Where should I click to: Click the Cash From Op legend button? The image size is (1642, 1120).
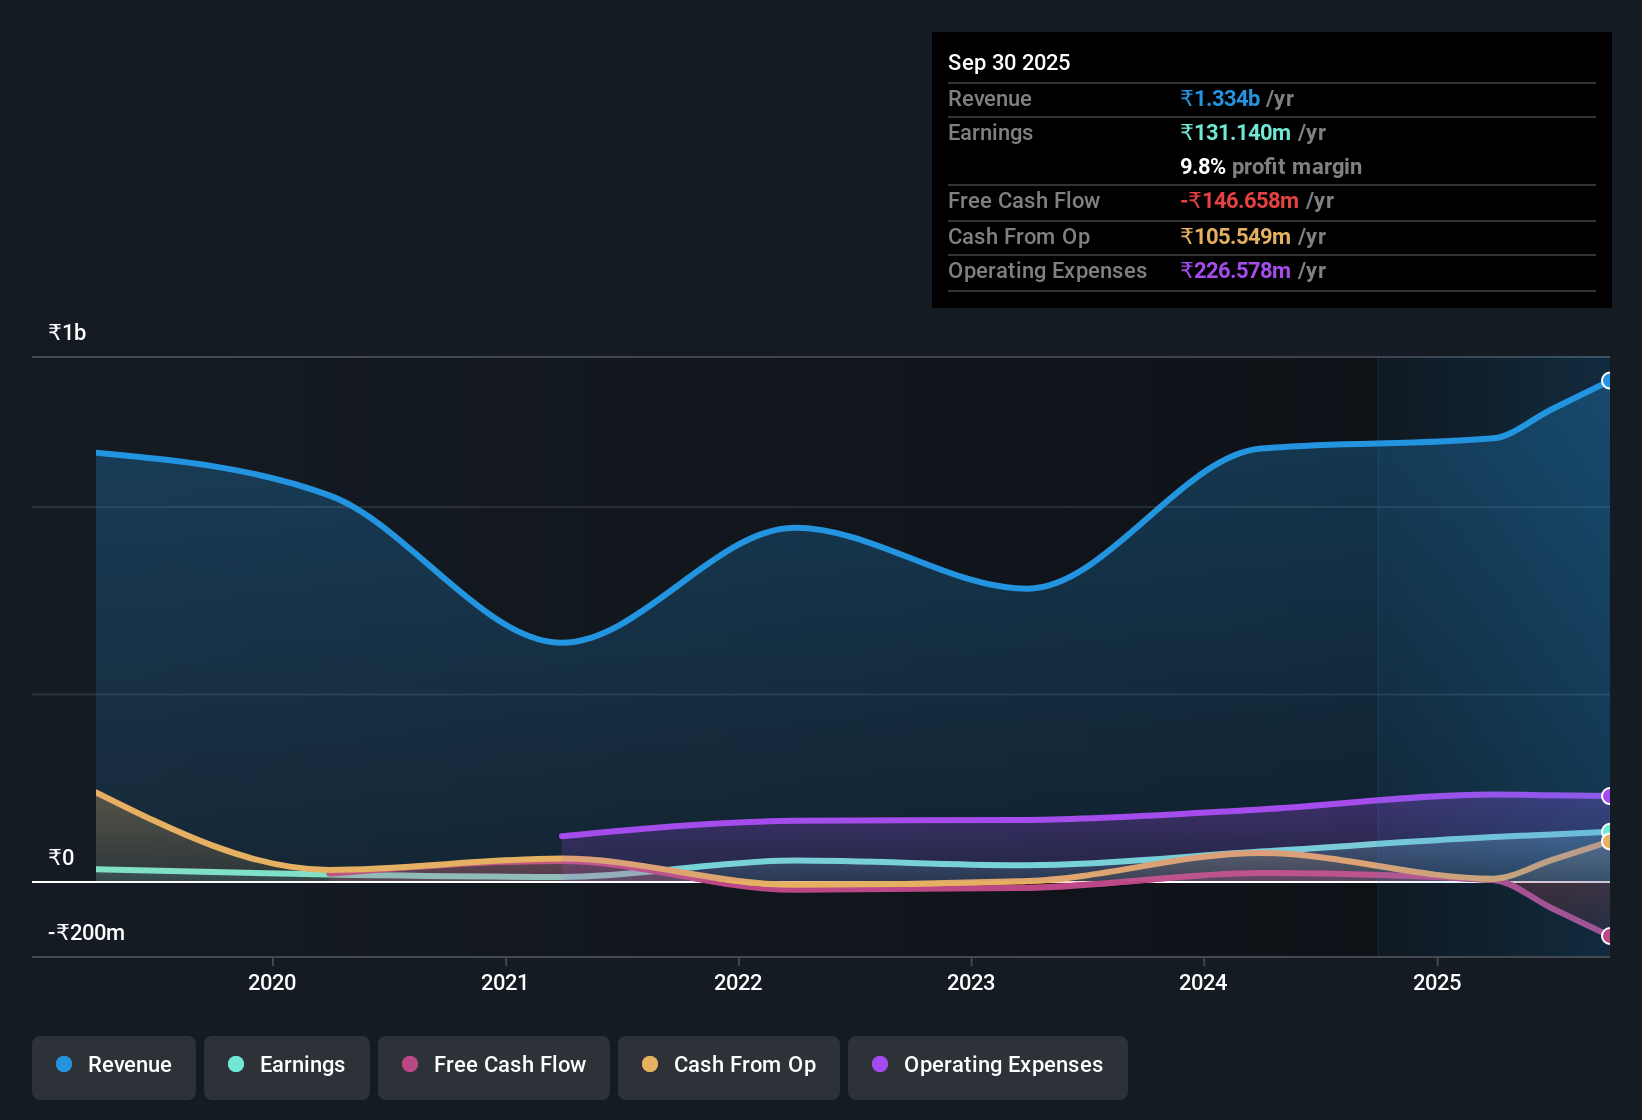pyautogui.click(x=728, y=1066)
